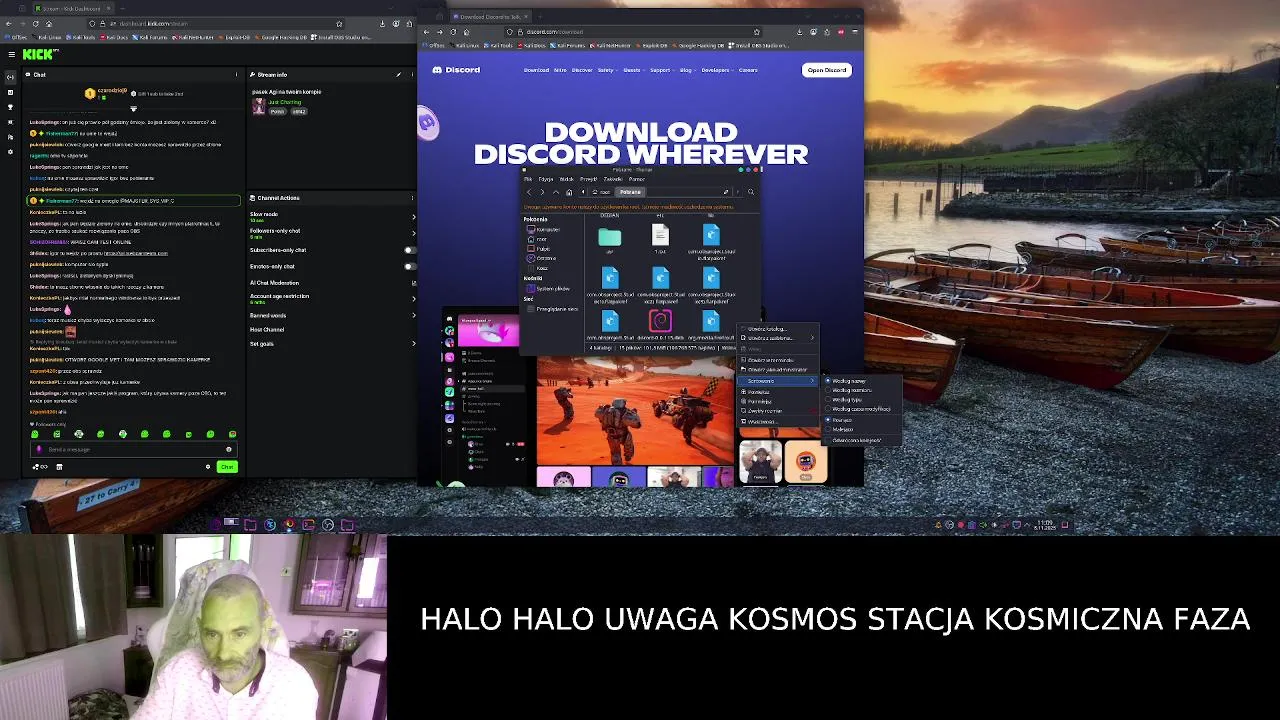This screenshot has width=1280, height=720.
Task: Click the trophy icon in Kick sidebar
Action: 10,107
